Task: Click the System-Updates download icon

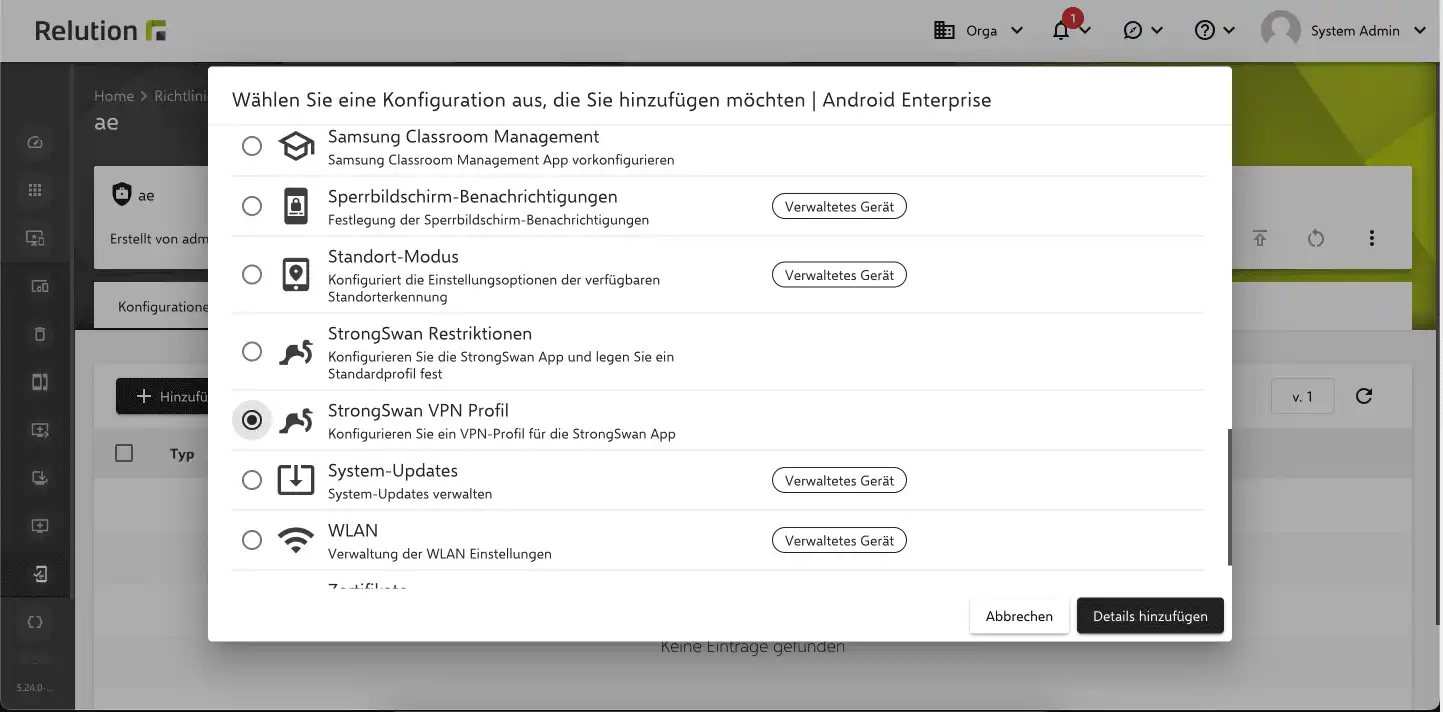Action: (x=296, y=481)
